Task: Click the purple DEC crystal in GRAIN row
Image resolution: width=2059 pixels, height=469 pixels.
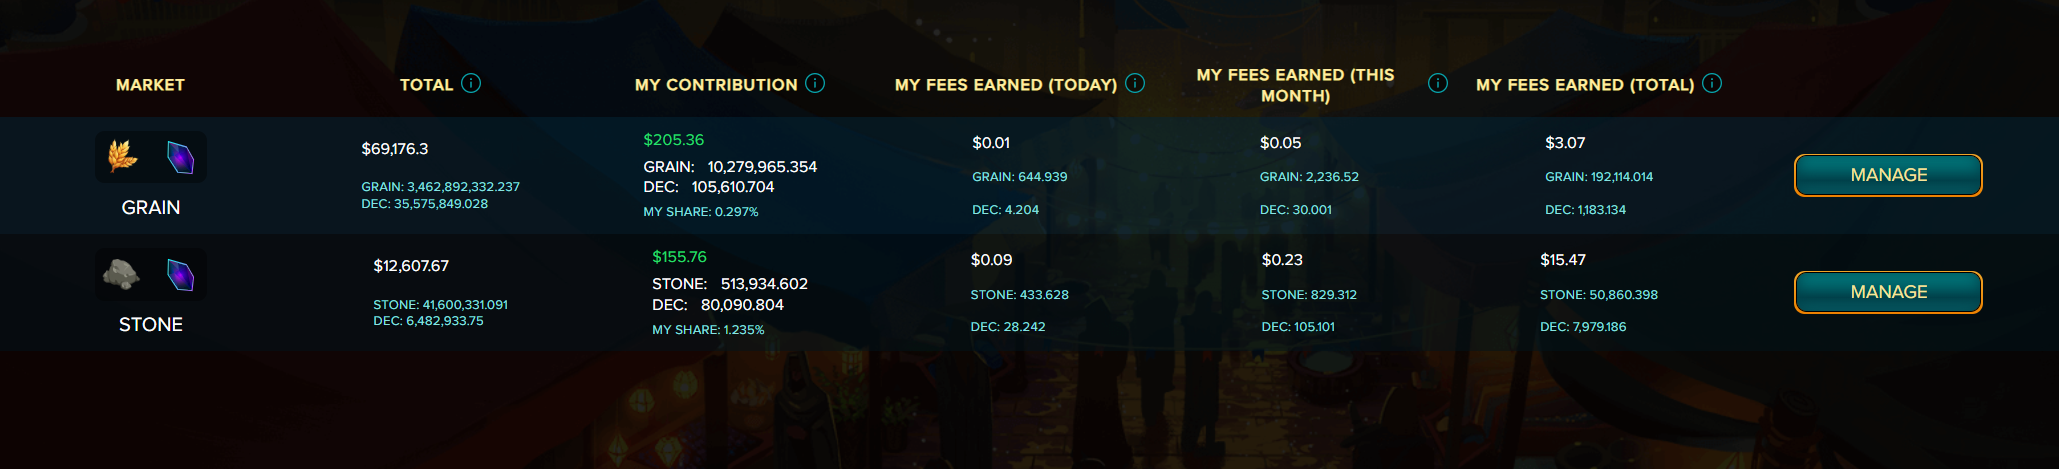Action: point(180,157)
